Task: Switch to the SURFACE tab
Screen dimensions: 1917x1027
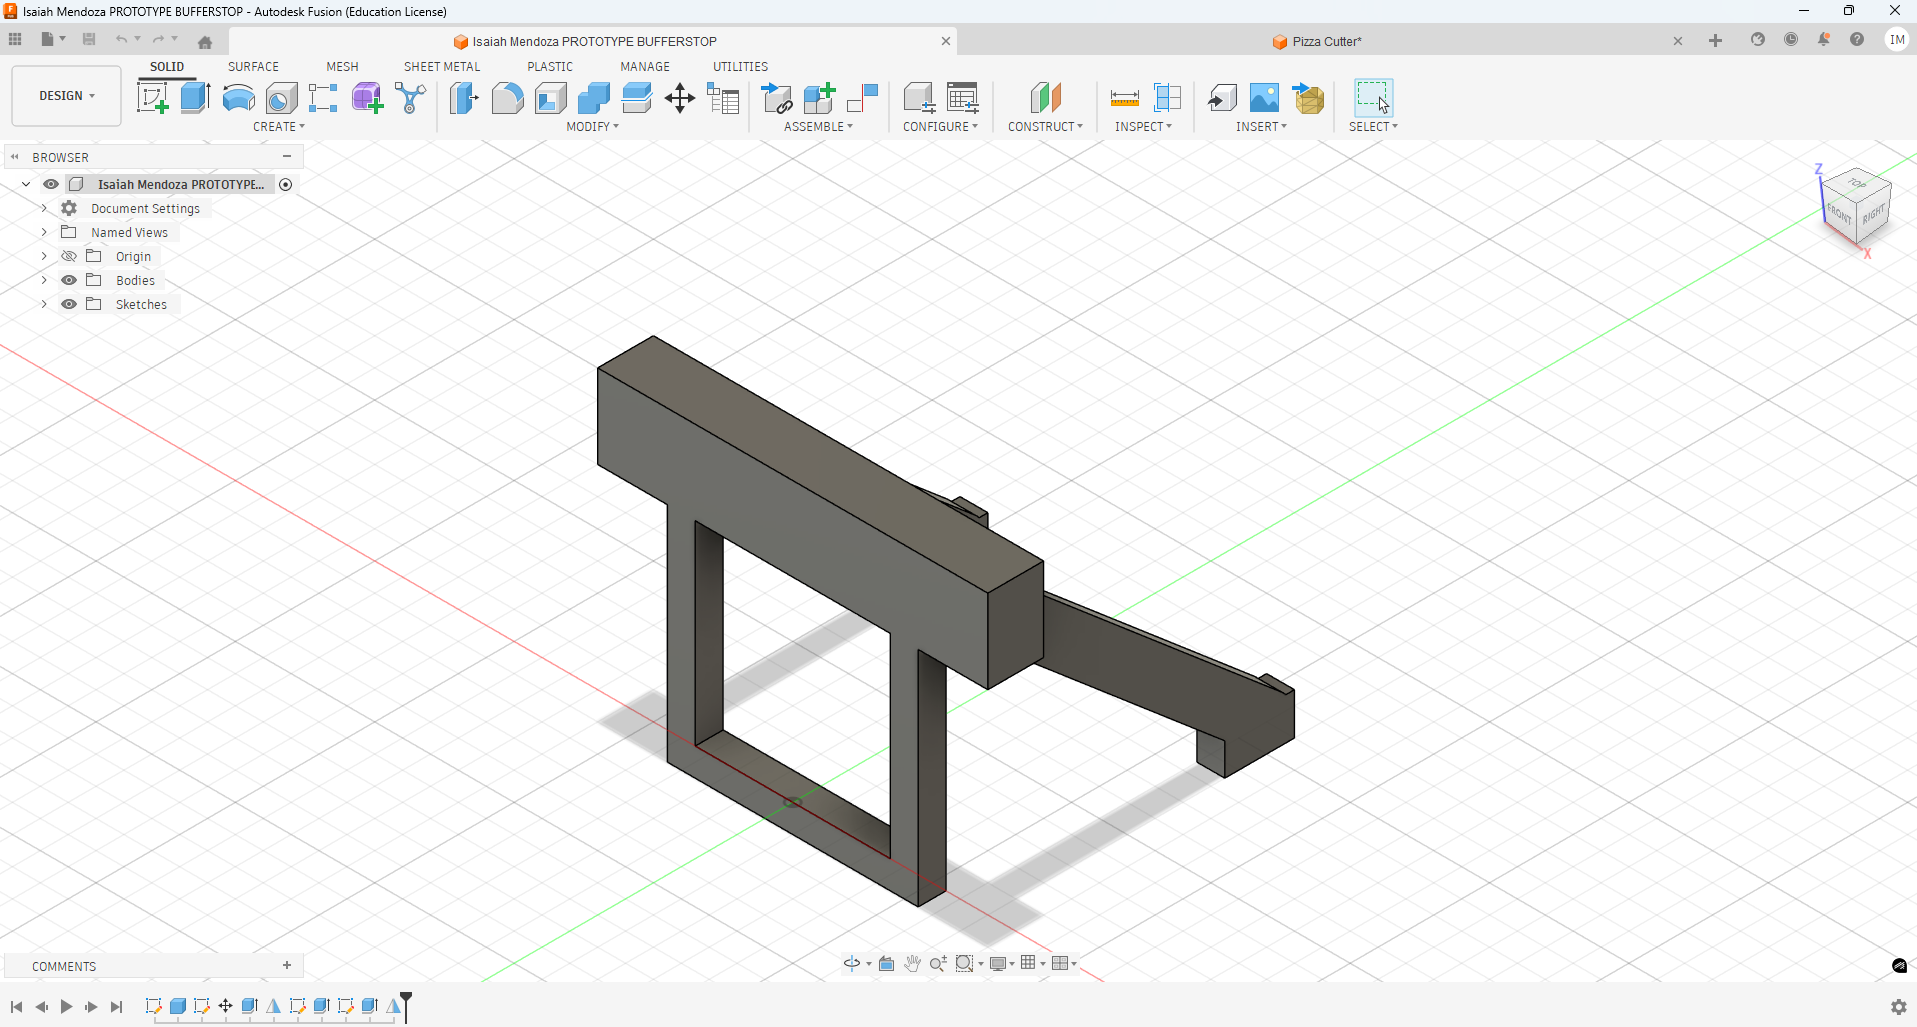Action: [253, 67]
